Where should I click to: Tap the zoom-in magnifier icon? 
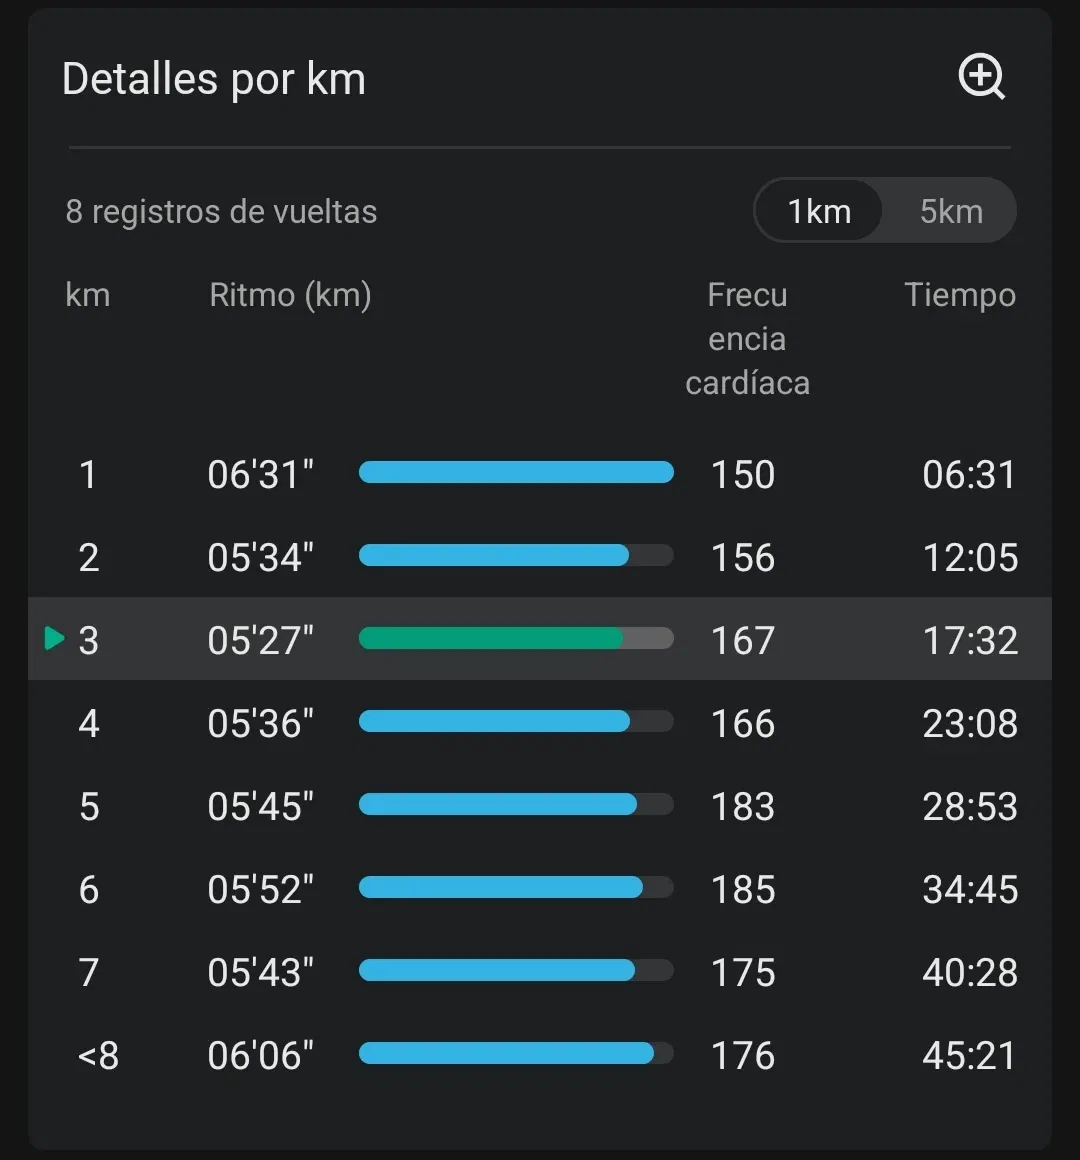click(x=981, y=77)
